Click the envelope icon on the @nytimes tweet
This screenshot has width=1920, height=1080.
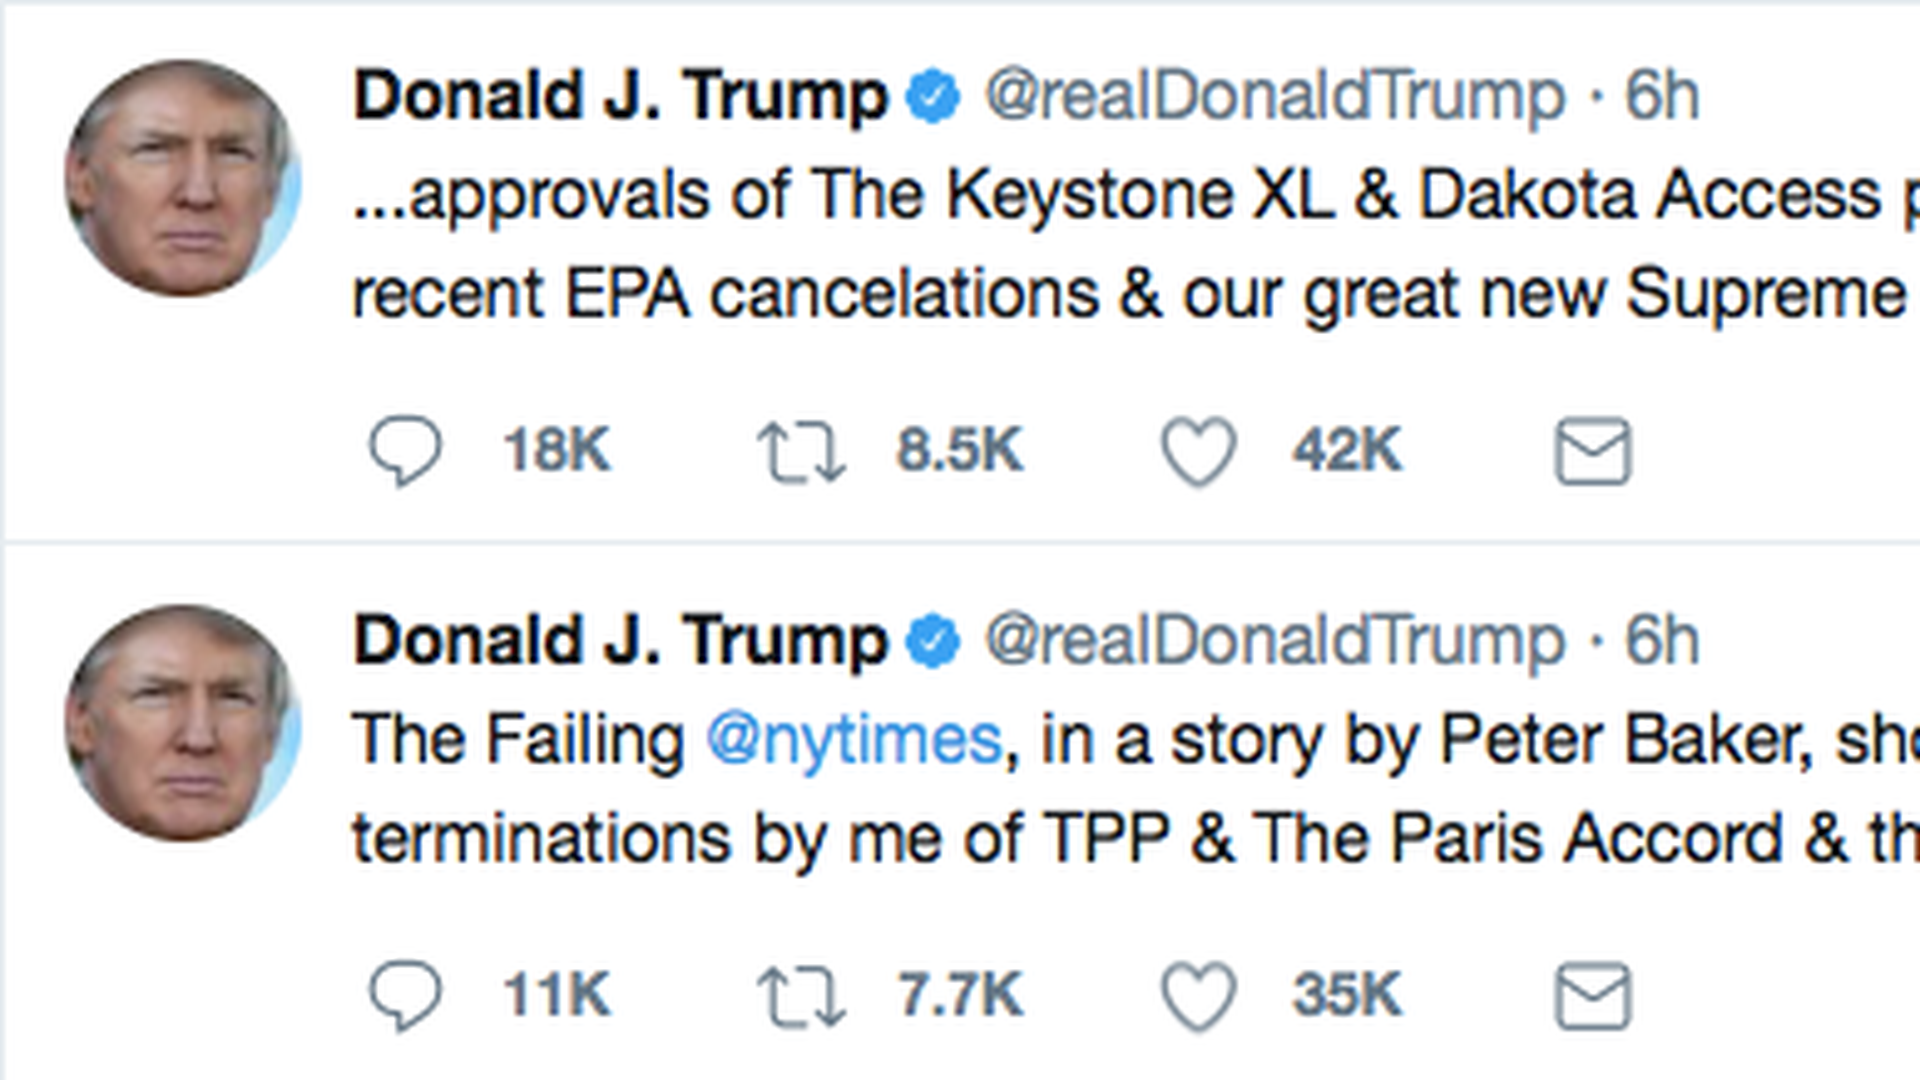tap(1593, 996)
